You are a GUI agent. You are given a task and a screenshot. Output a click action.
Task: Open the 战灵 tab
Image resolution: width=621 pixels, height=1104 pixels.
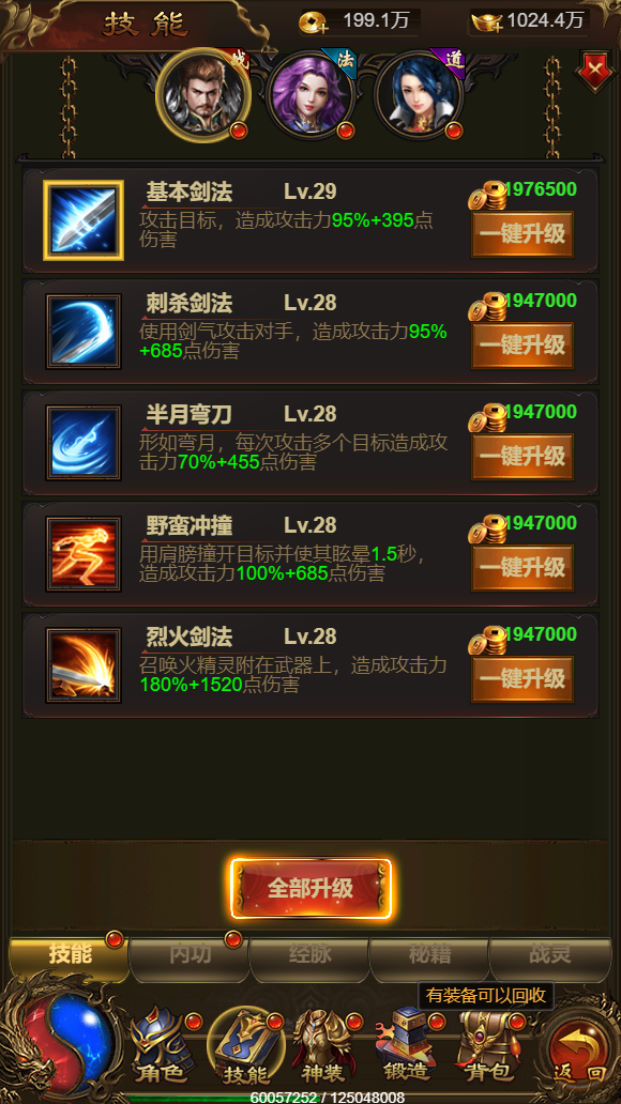coord(550,955)
